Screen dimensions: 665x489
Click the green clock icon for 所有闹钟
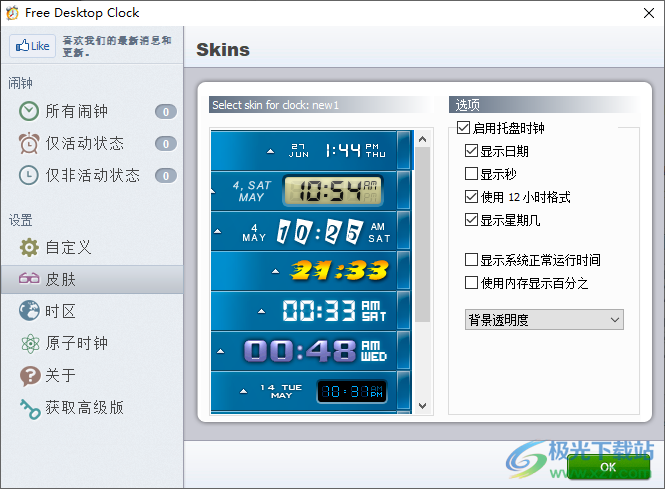pos(29,112)
